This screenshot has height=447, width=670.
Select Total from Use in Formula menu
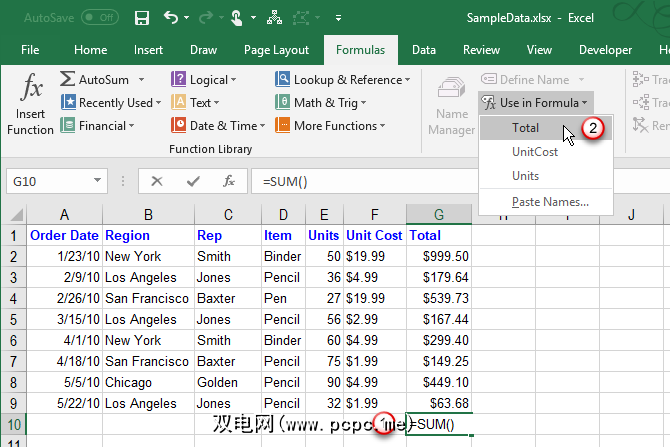click(x=525, y=128)
